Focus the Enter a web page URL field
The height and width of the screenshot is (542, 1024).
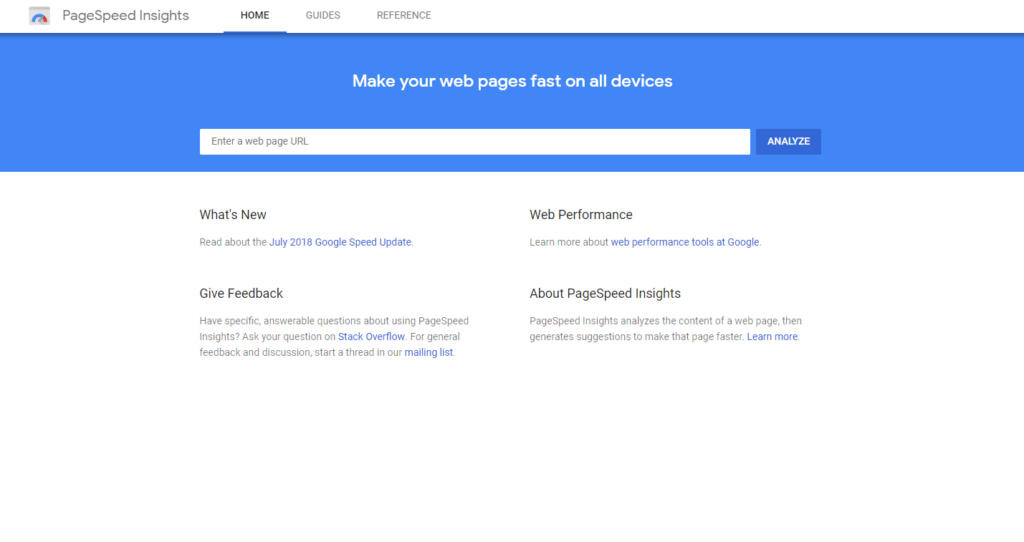(x=475, y=142)
